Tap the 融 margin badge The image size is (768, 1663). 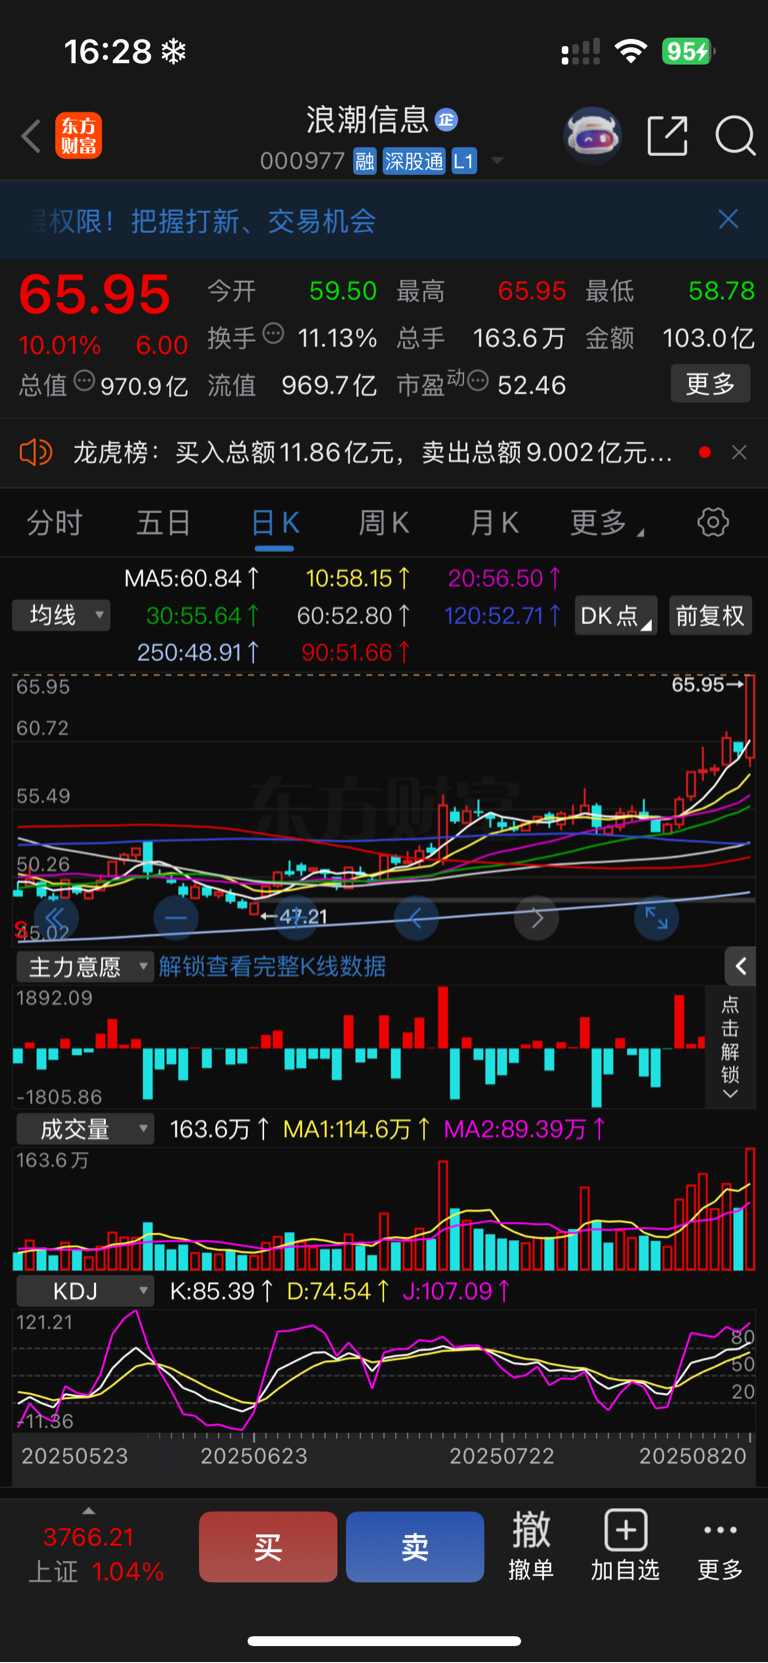365,161
